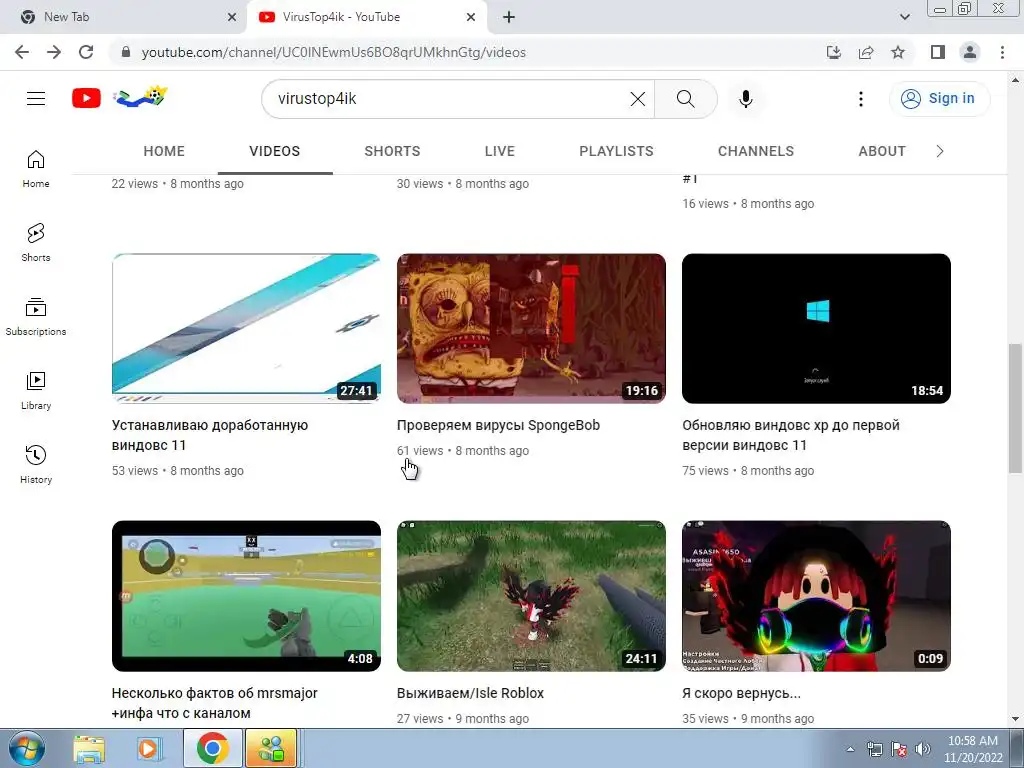This screenshot has height=768, width=1024.
Task: Click Chrome icon in taskbar
Action: tap(212, 748)
